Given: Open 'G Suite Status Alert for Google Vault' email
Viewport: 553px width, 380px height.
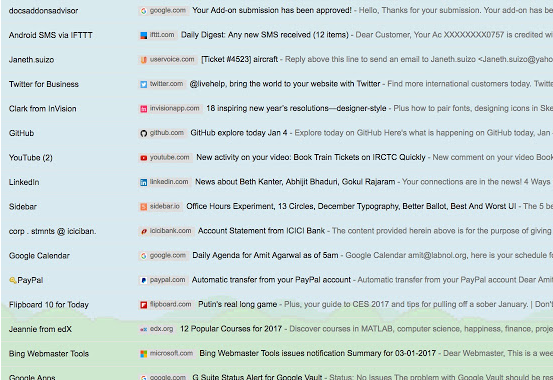Looking at the screenshot, I should coord(257,377).
